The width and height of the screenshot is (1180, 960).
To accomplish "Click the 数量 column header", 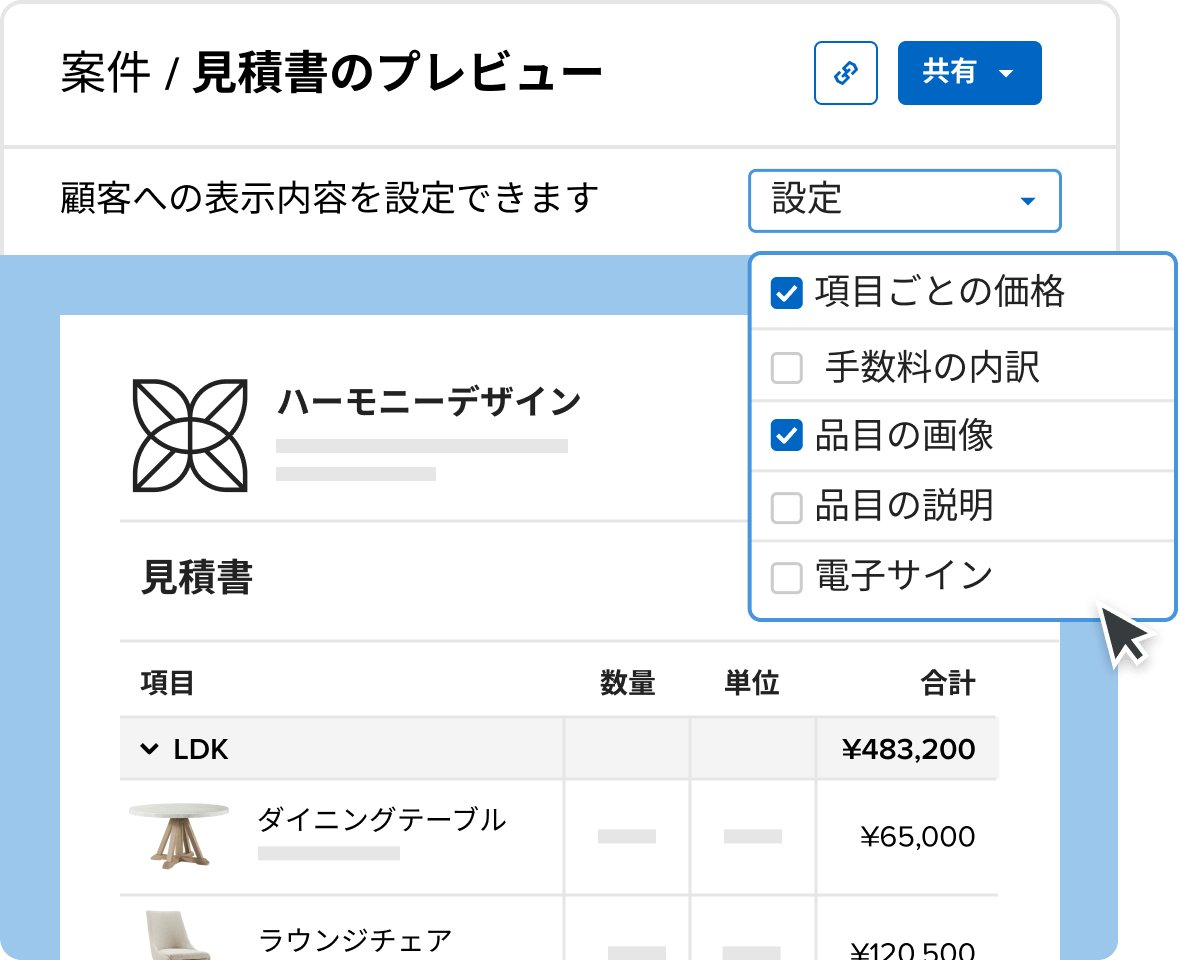I will pyautogui.click(x=627, y=683).
